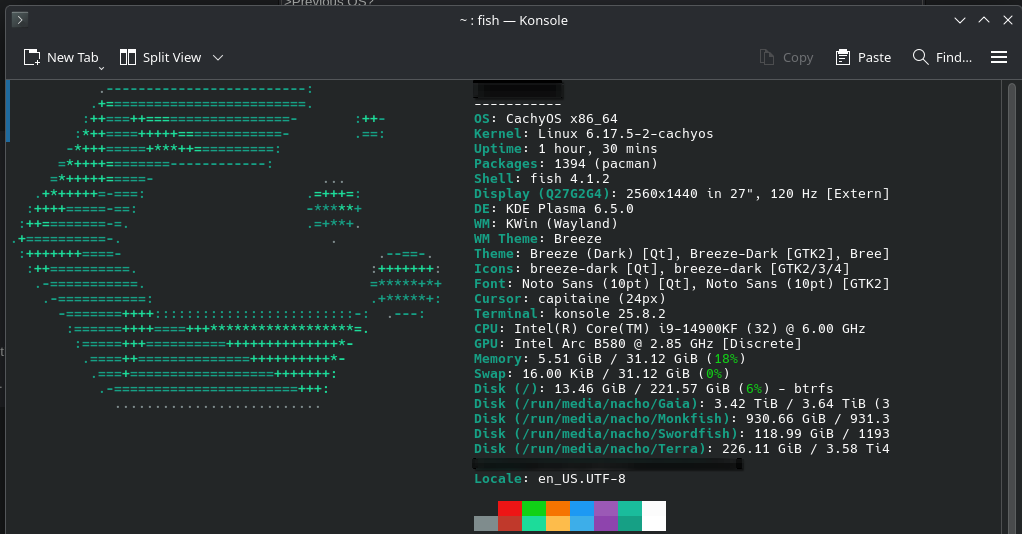Click the bright red color block

[510, 509]
